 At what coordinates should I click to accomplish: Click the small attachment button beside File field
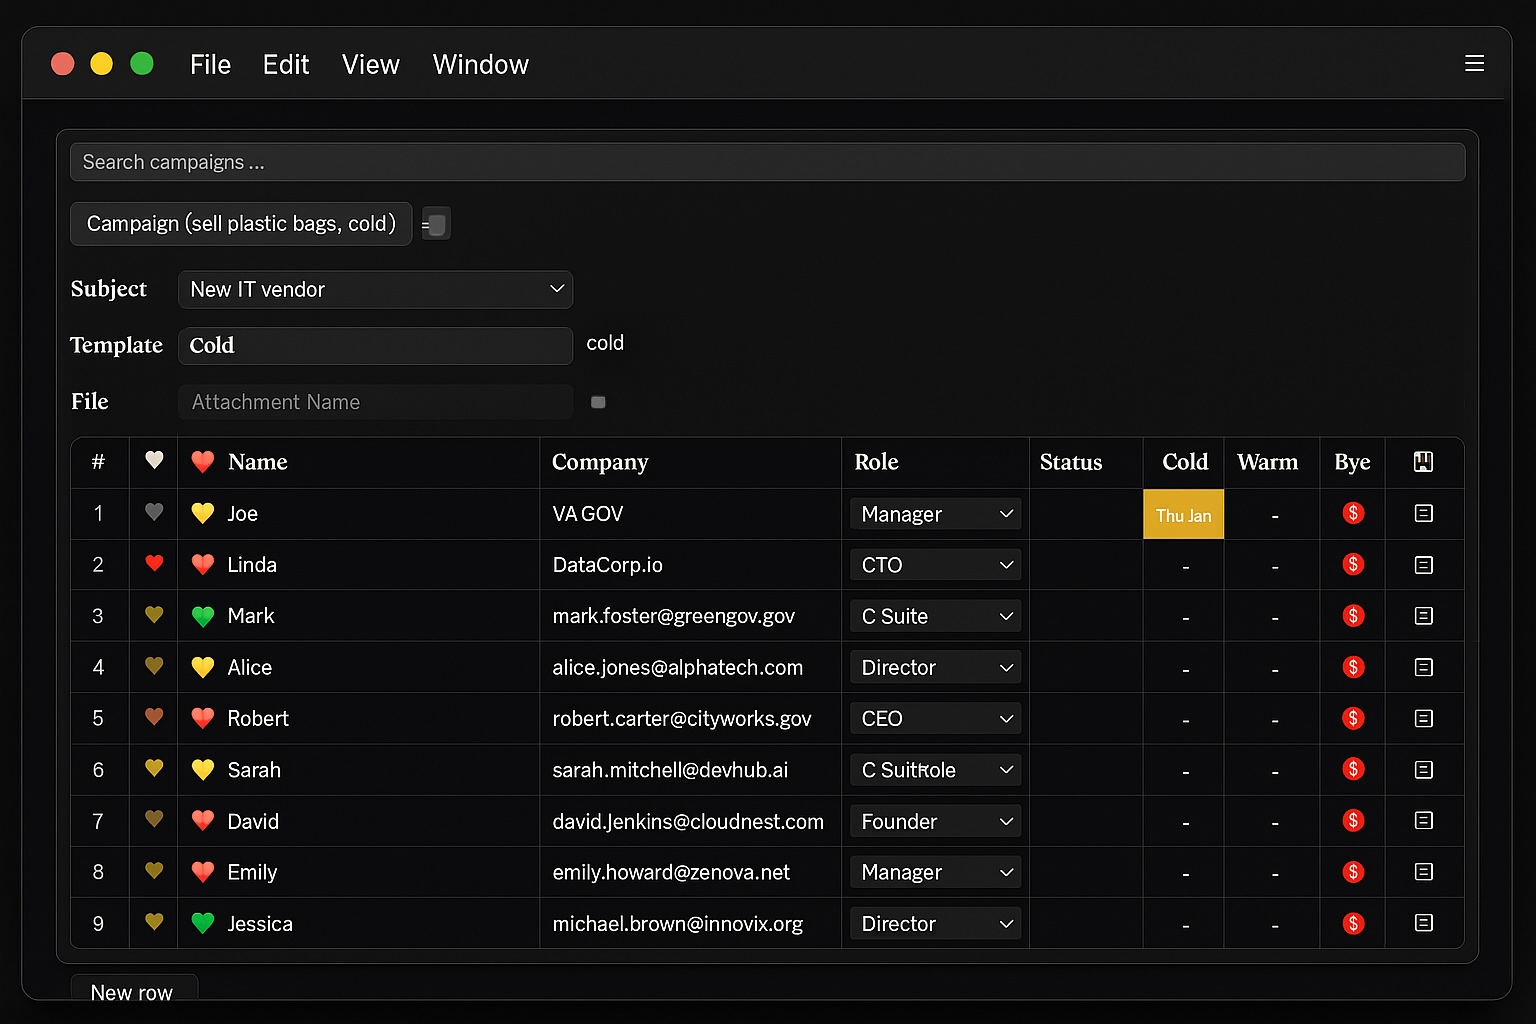pos(598,402)
